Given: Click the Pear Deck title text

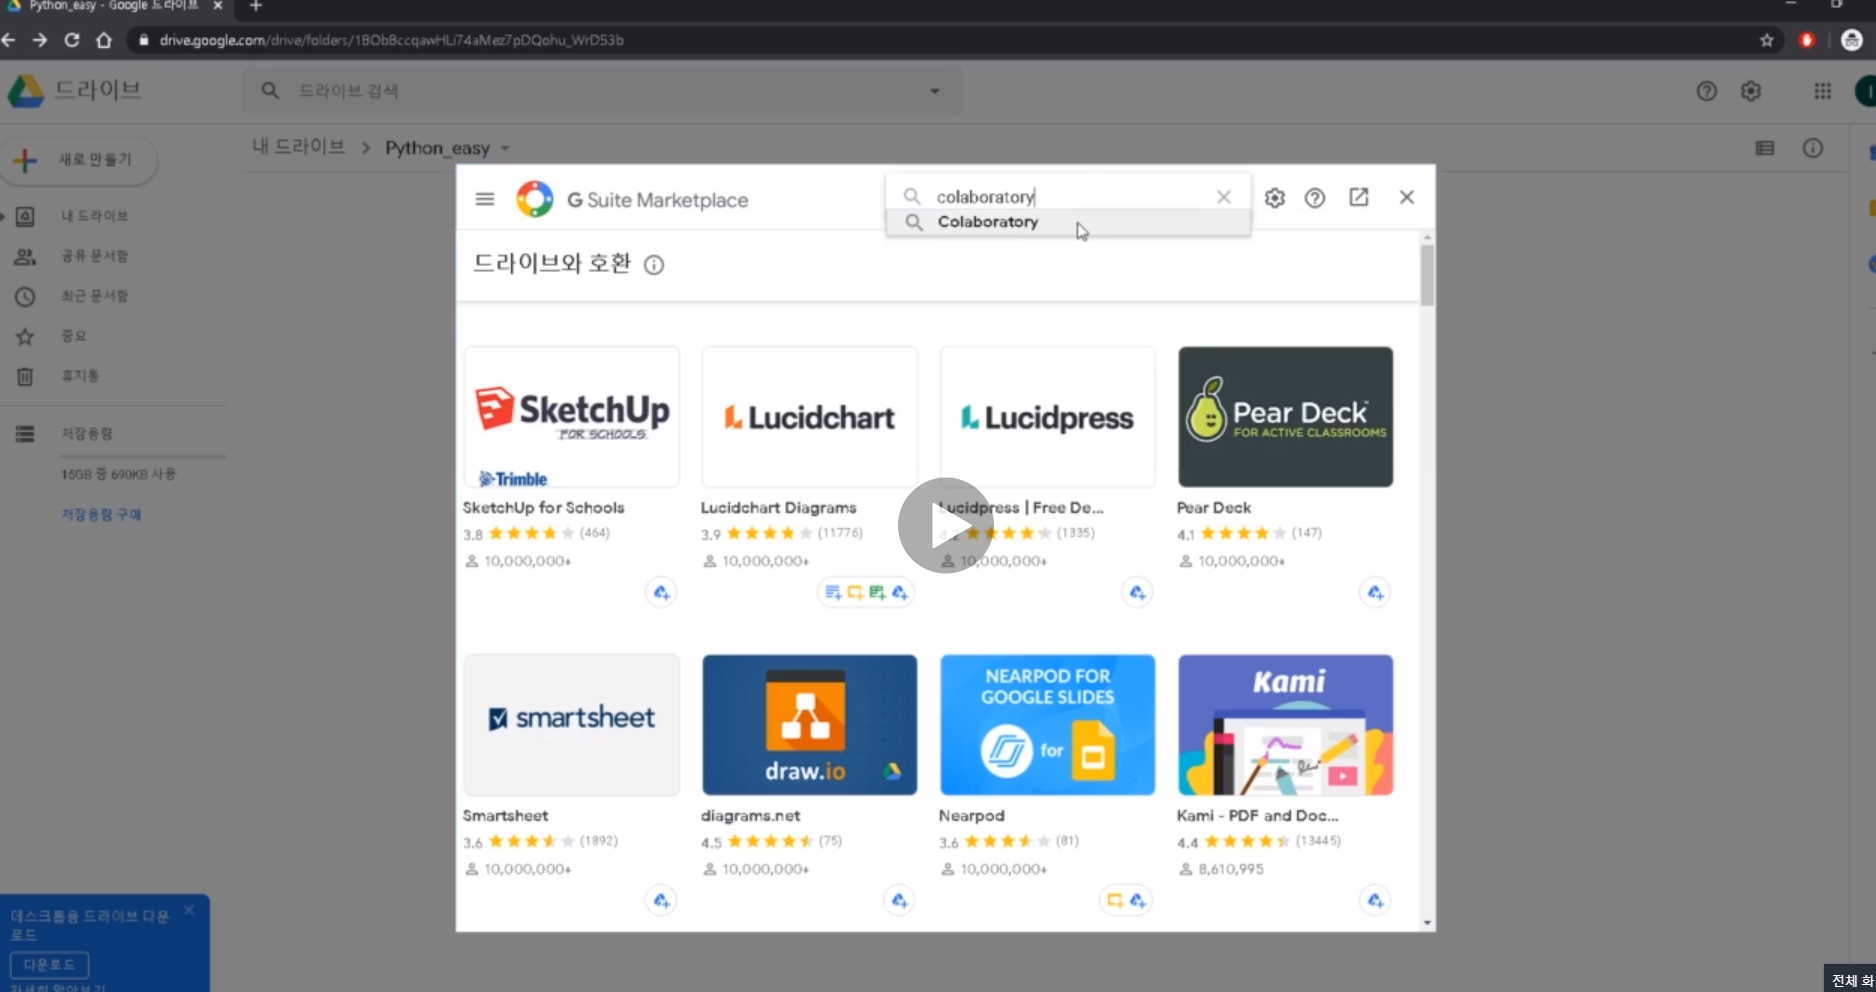Looking at the screenshot, I should coord(1214,508).
